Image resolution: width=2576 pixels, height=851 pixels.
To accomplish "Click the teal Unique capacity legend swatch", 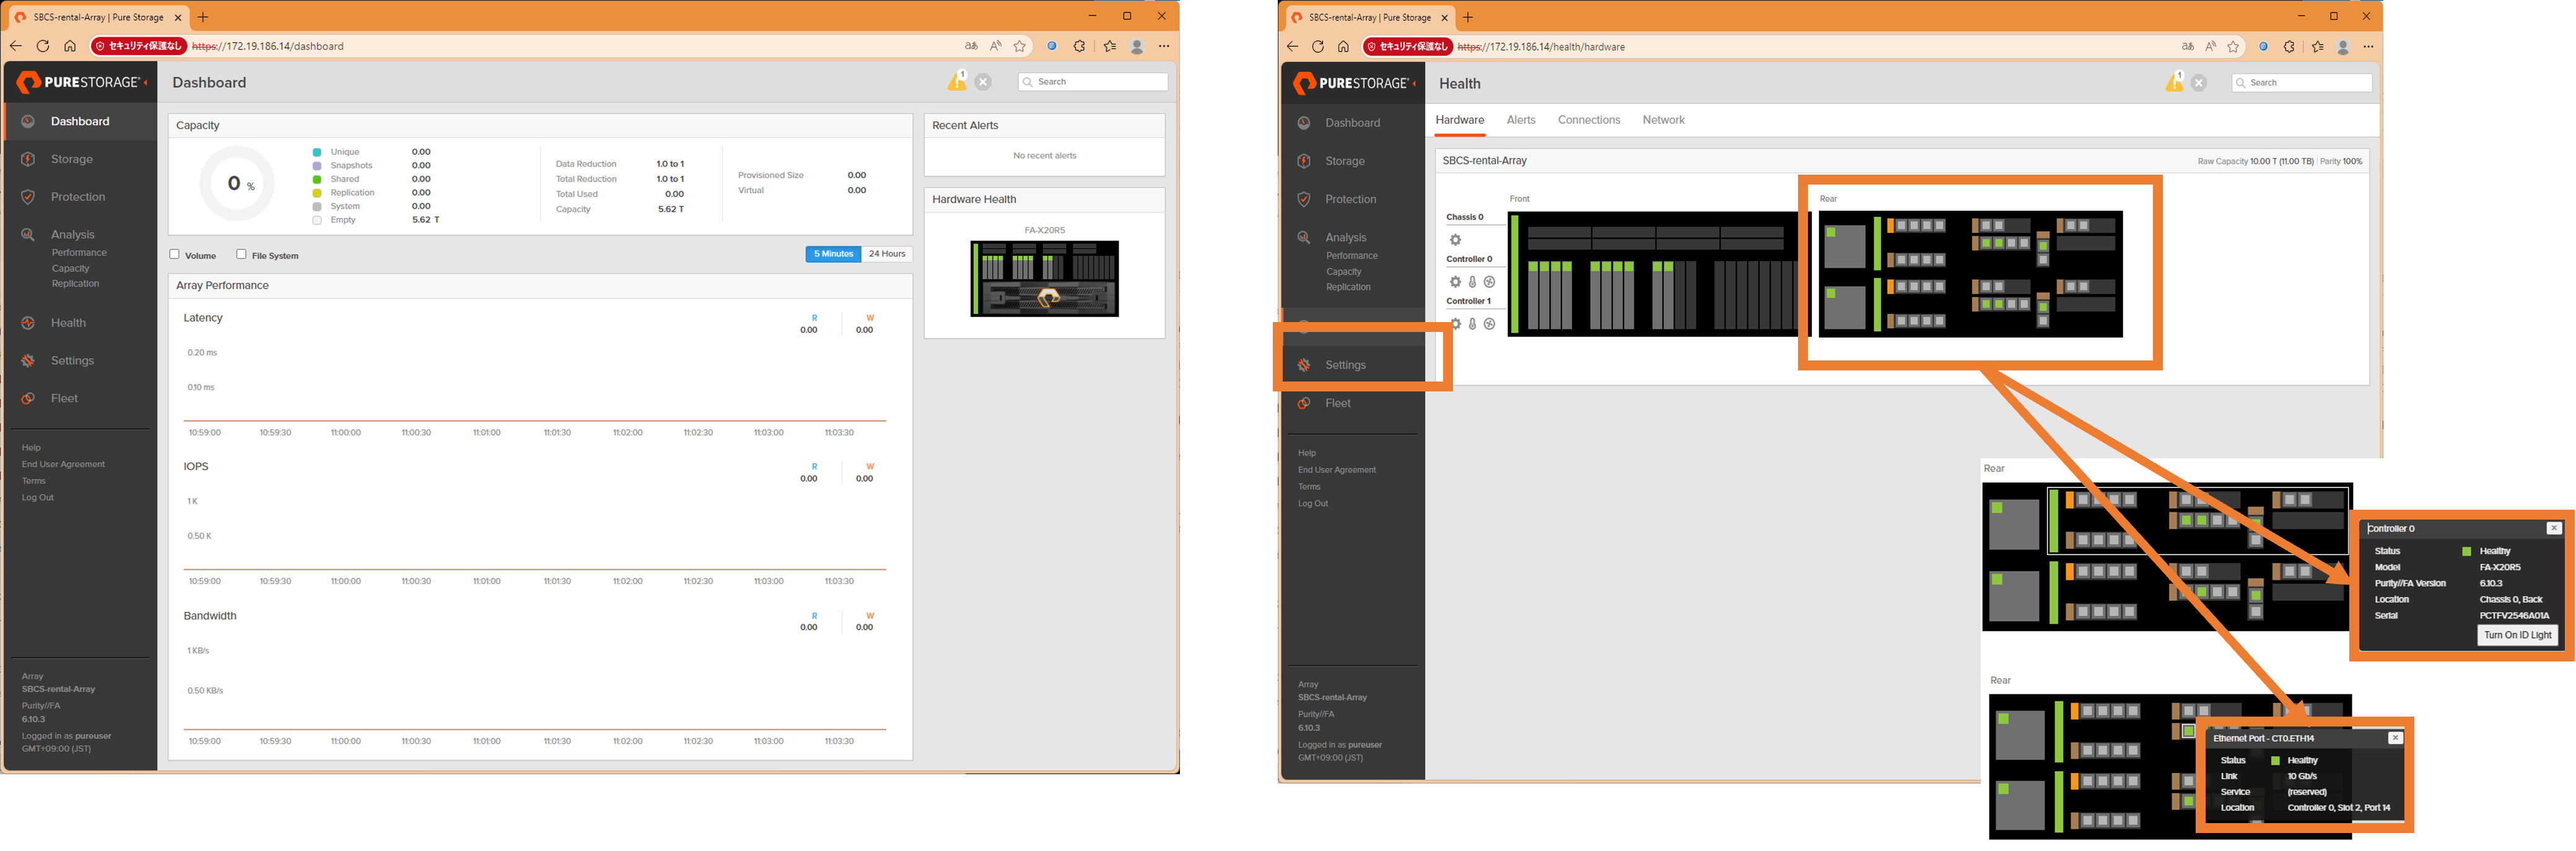I will click(317, 152).
